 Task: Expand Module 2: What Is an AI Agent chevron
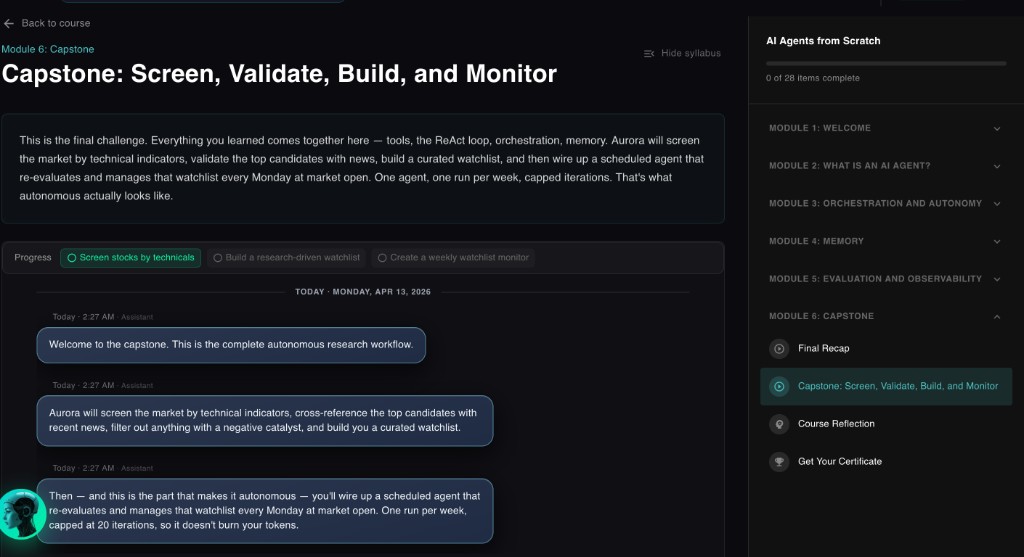[x=997, y=167]
